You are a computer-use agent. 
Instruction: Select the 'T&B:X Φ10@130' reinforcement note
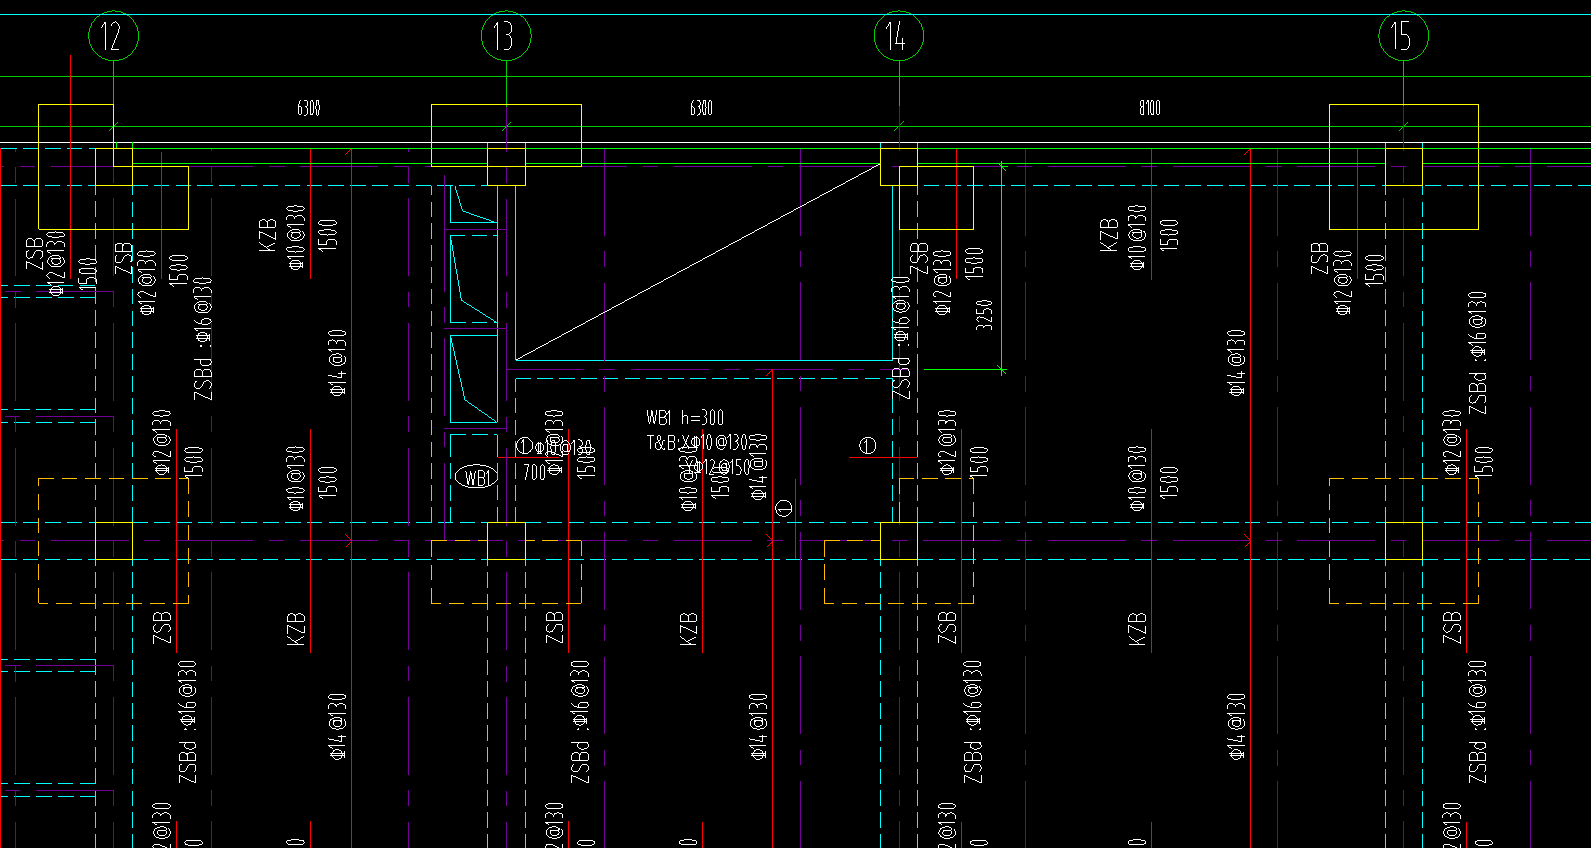(697, 442)
